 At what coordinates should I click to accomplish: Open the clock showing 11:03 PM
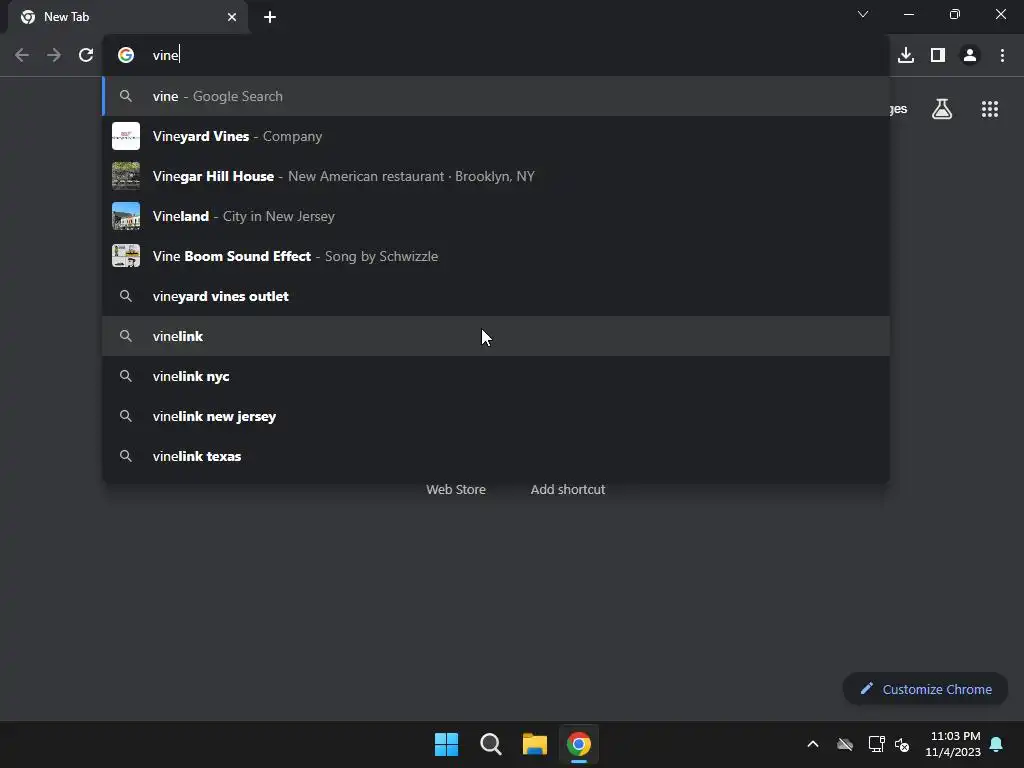coord(953,744)
